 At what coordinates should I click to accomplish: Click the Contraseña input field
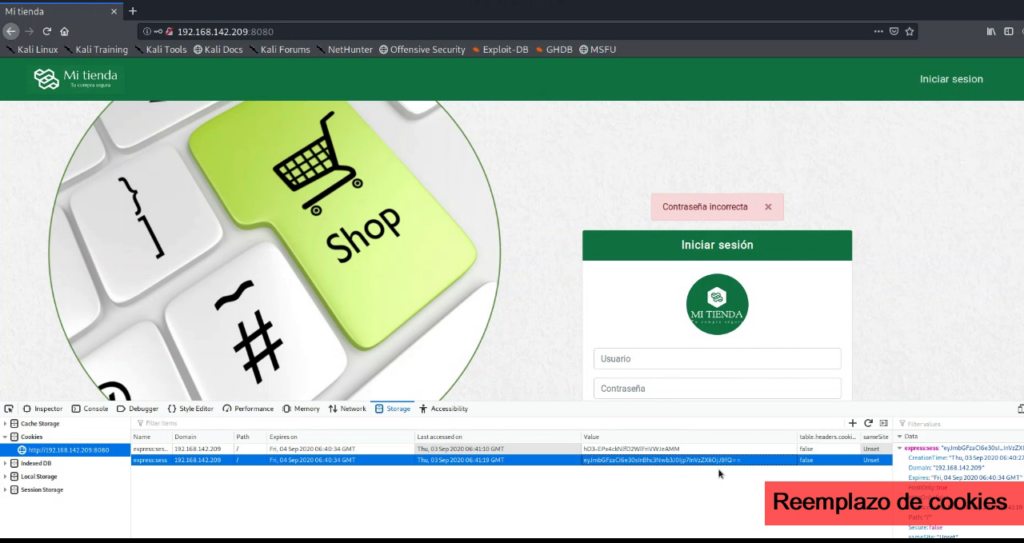pos(717,388)
